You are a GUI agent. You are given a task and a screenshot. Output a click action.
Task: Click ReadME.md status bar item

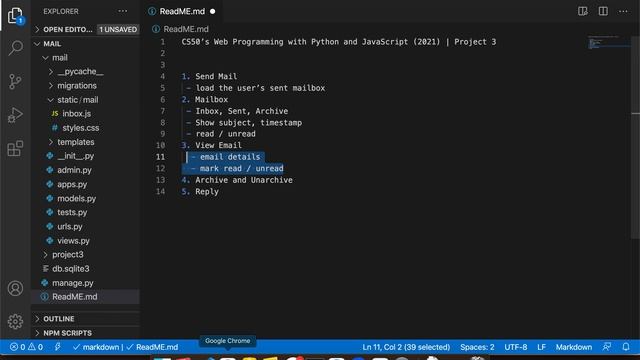[153, 347]
